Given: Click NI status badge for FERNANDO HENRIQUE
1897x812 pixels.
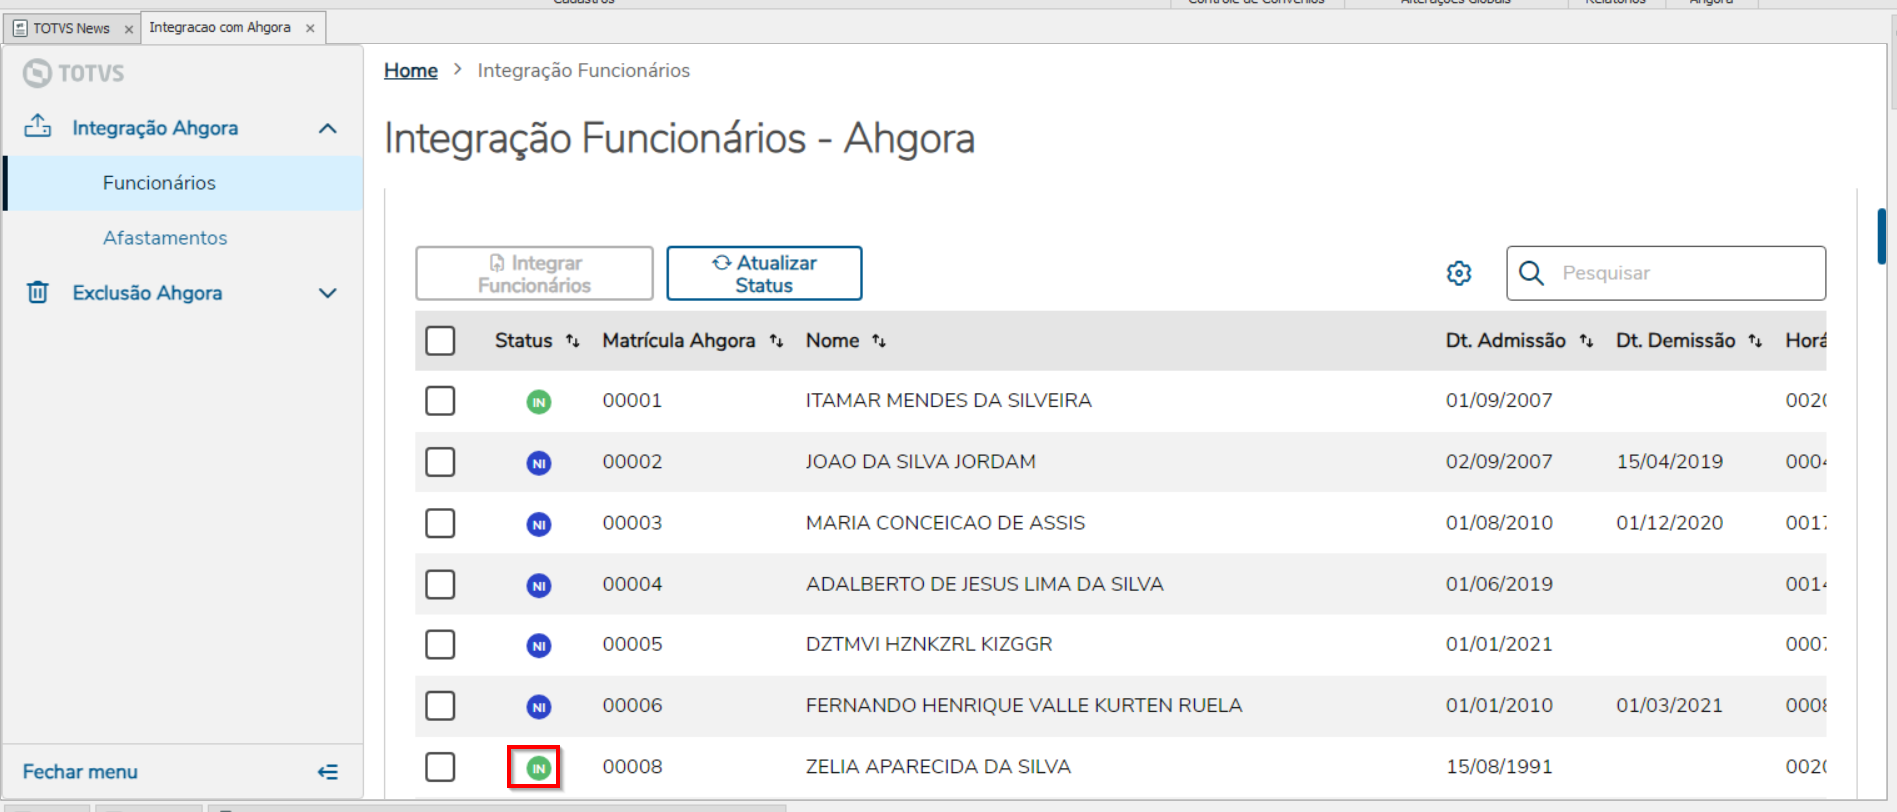Looking at the screenshot, I should (539, 707).
